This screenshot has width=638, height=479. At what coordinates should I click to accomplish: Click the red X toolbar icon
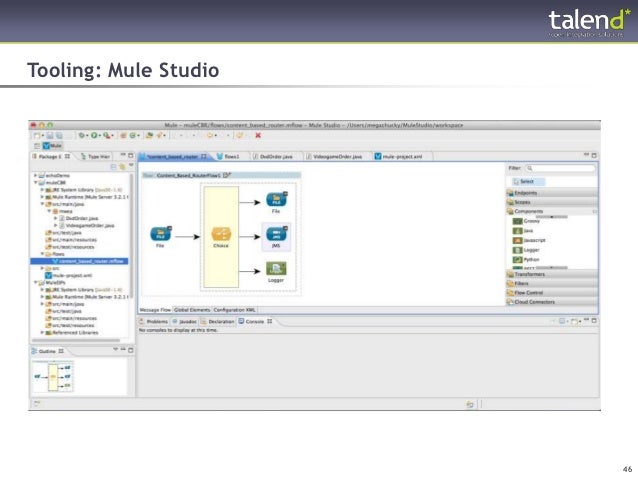pyautogui.click(x=258, y=136)
